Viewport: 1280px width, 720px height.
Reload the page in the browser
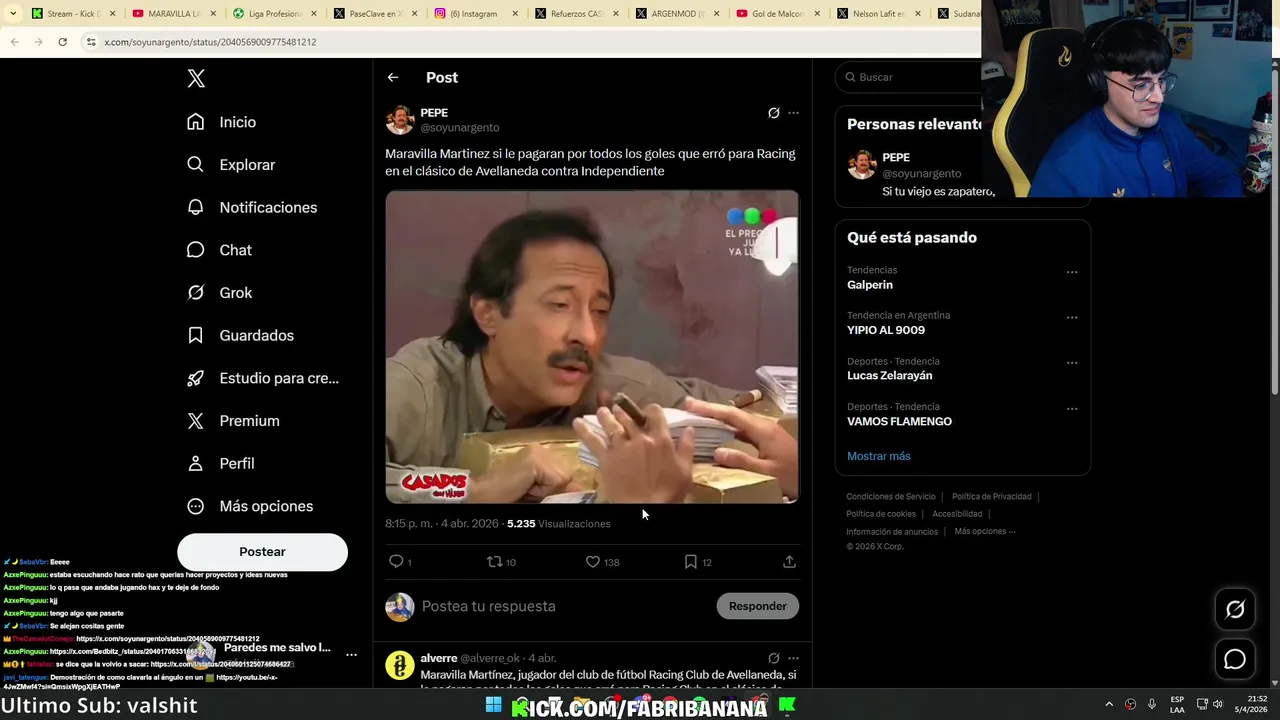coord(62,42)
